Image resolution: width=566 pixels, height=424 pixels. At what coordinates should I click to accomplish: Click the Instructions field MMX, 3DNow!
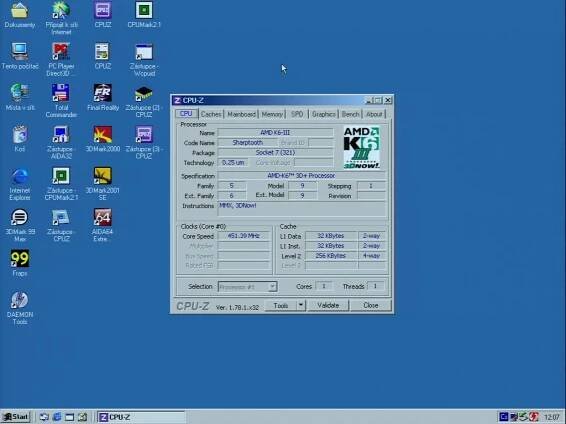[302, 209]
